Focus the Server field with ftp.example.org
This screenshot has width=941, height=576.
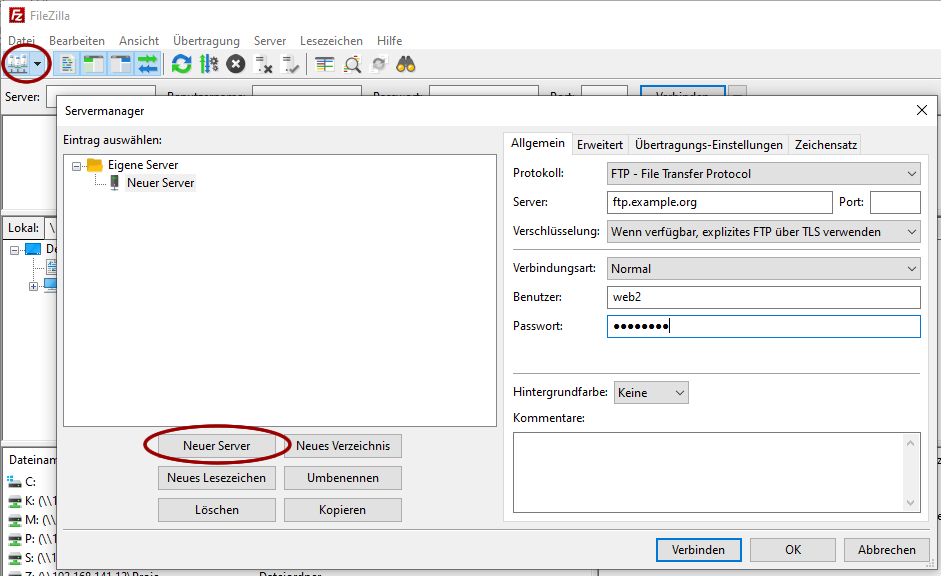click(720, 202)
